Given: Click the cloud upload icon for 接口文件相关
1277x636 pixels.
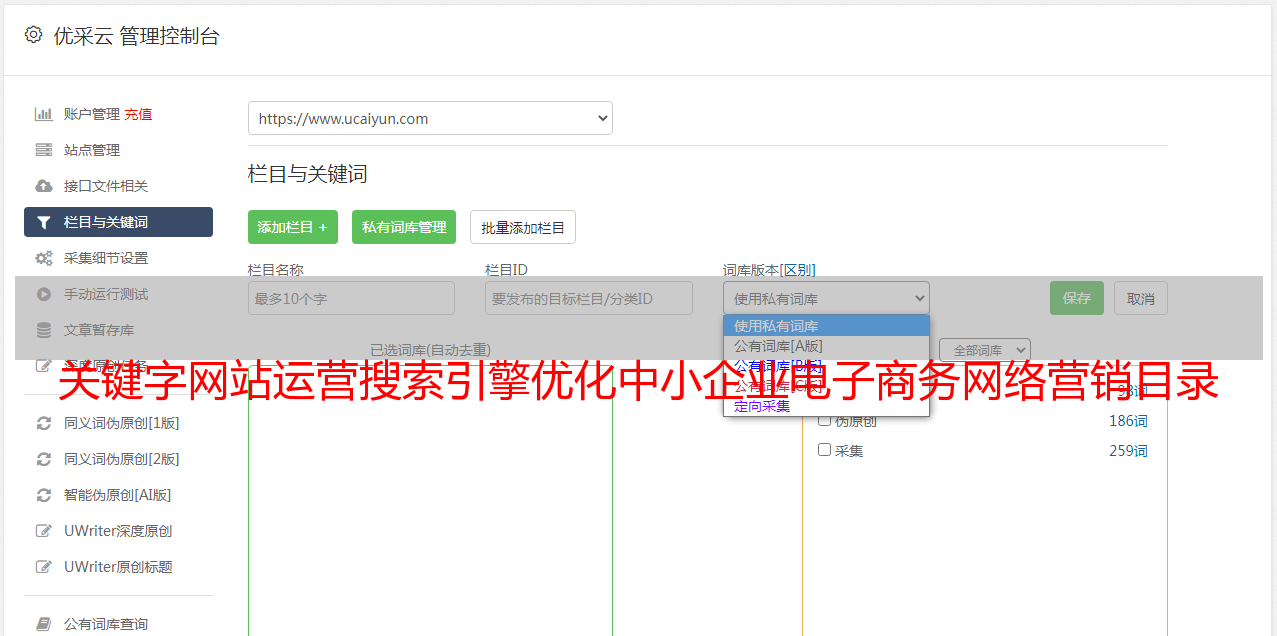Looking at the screenshot, I should point(44,186).
